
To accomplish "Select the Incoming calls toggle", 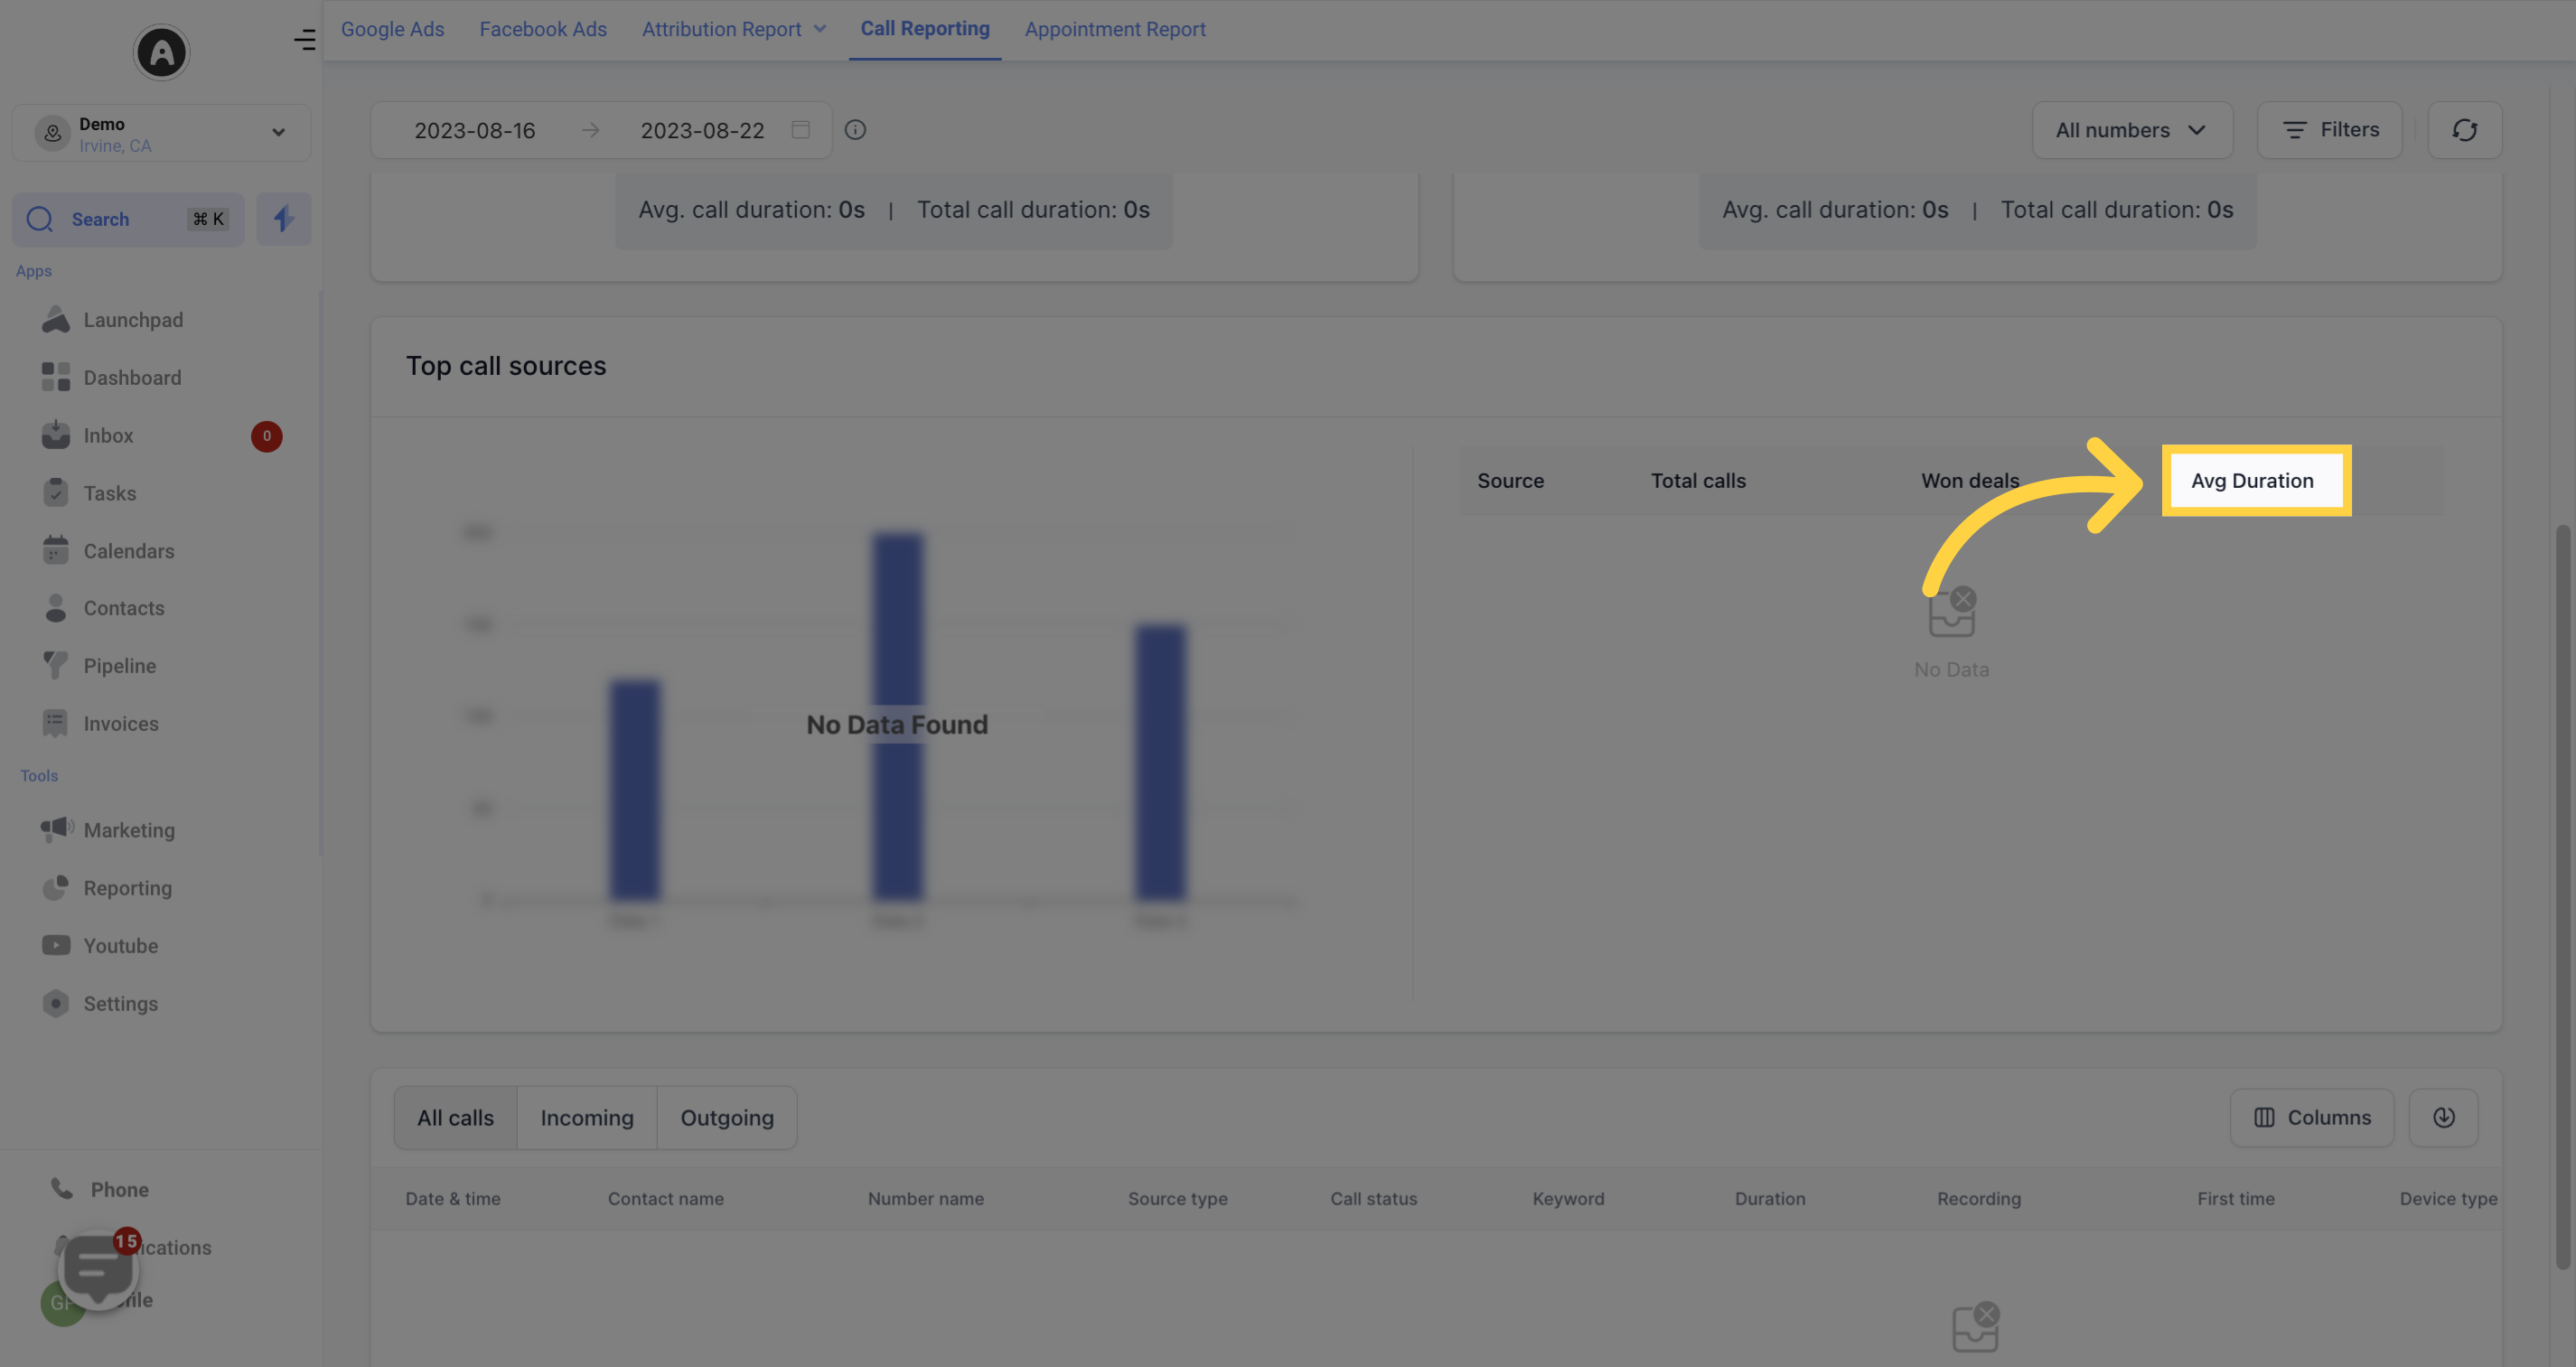I will [586, 1117].
